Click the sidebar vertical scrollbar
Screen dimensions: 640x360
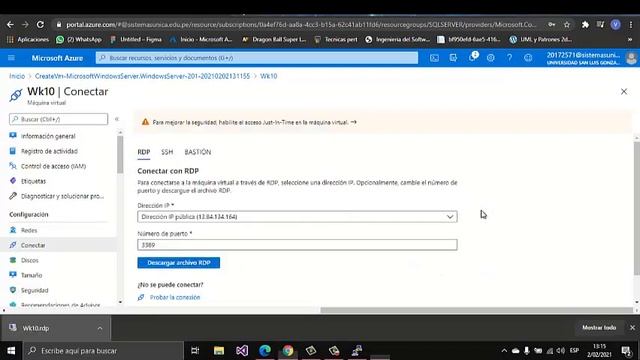tap(120, 155)
